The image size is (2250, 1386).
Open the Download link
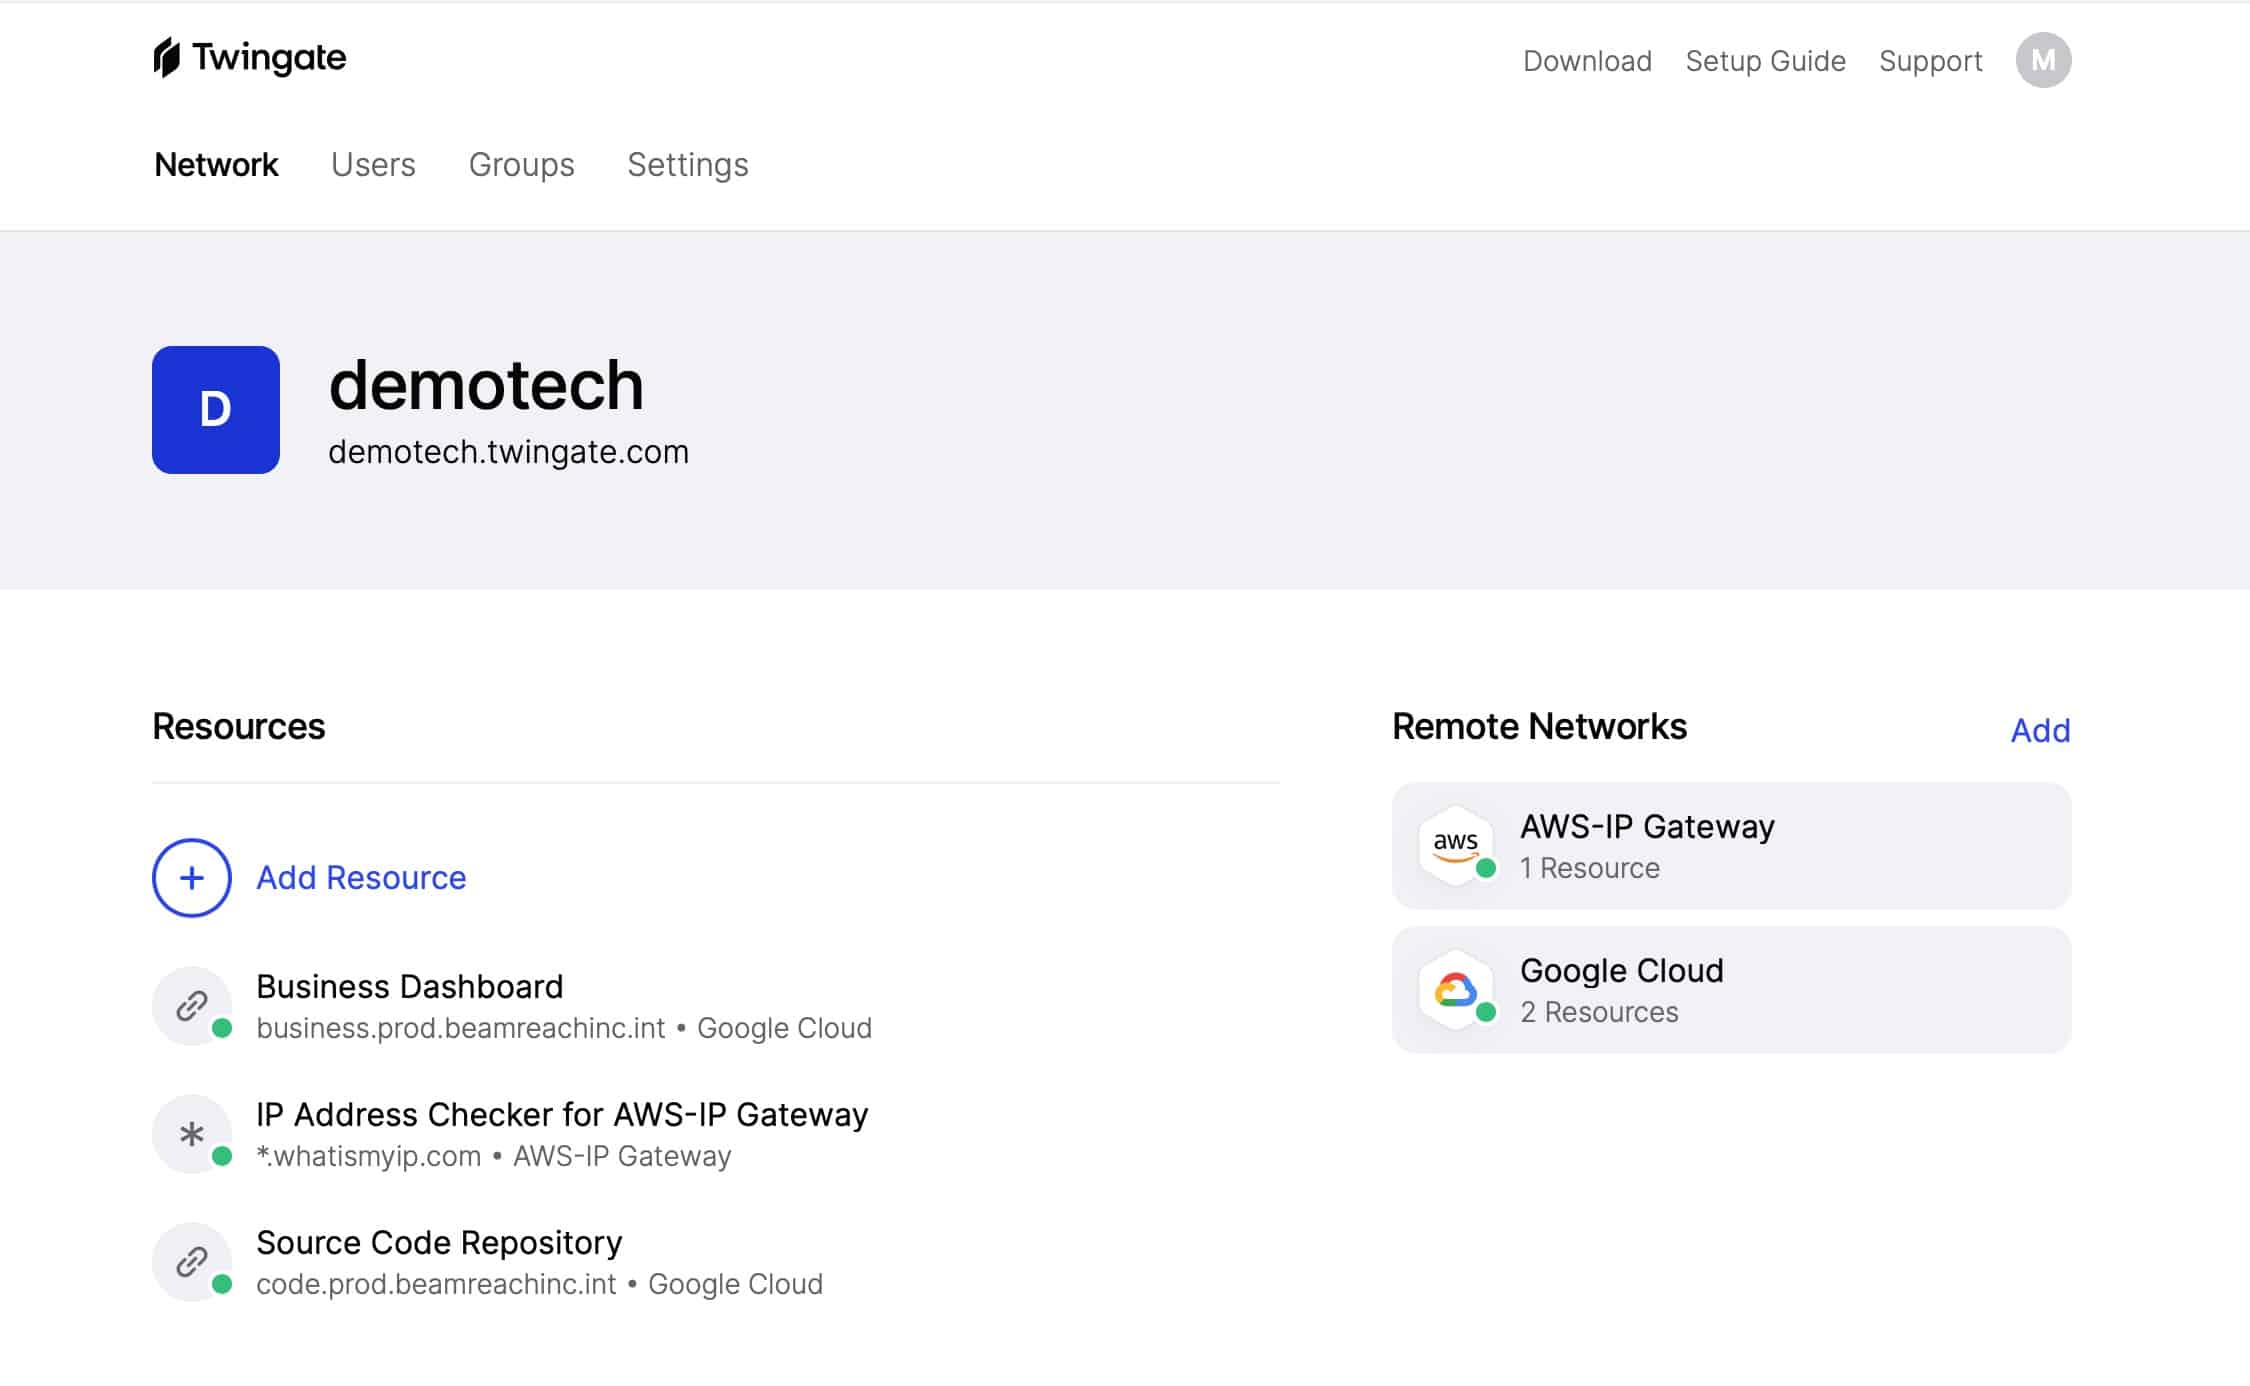1587,61
